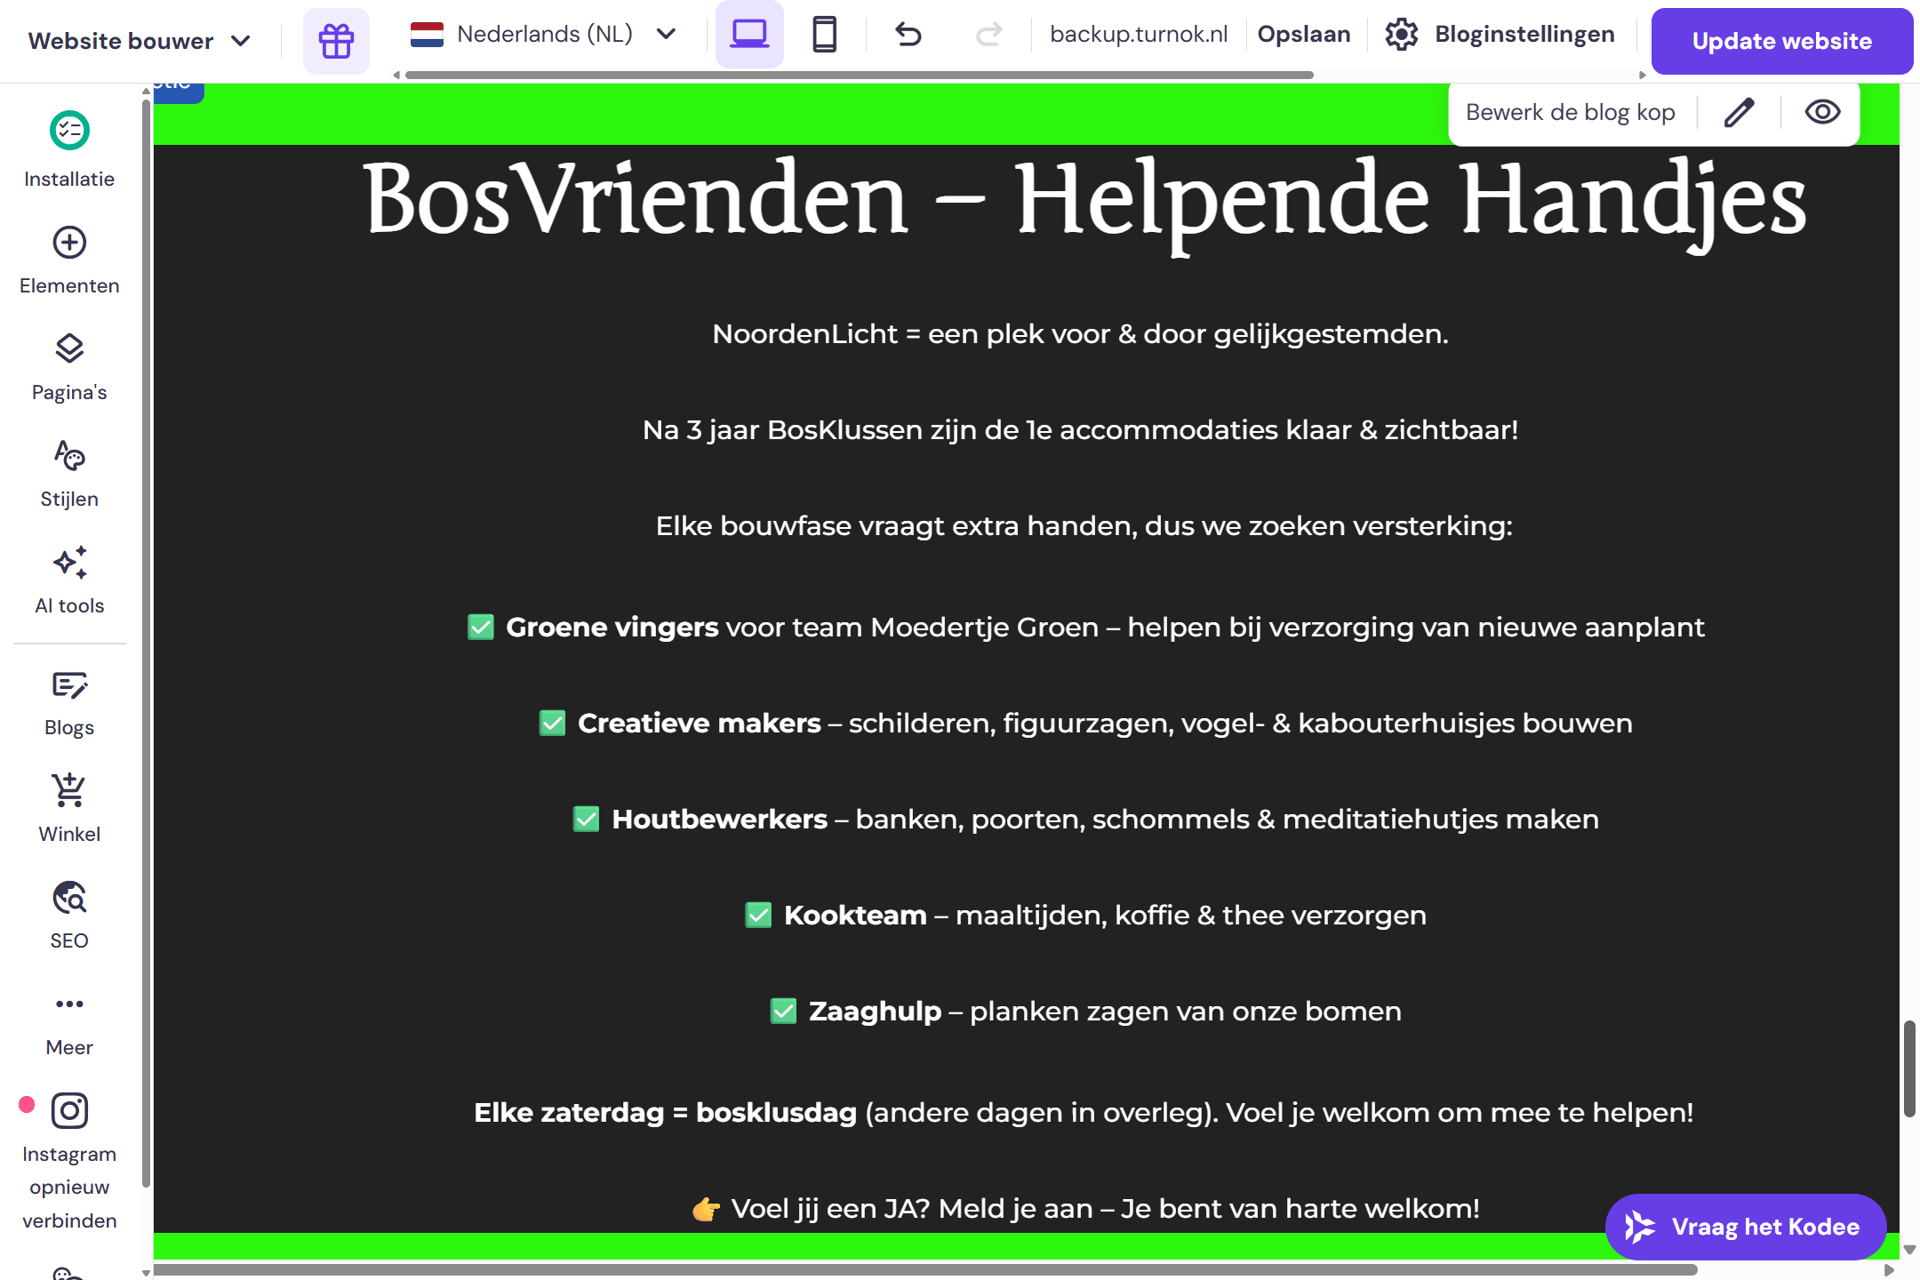Click Opslaan to save
The image size is (1920, 1280).
[x=1303, y=34]
